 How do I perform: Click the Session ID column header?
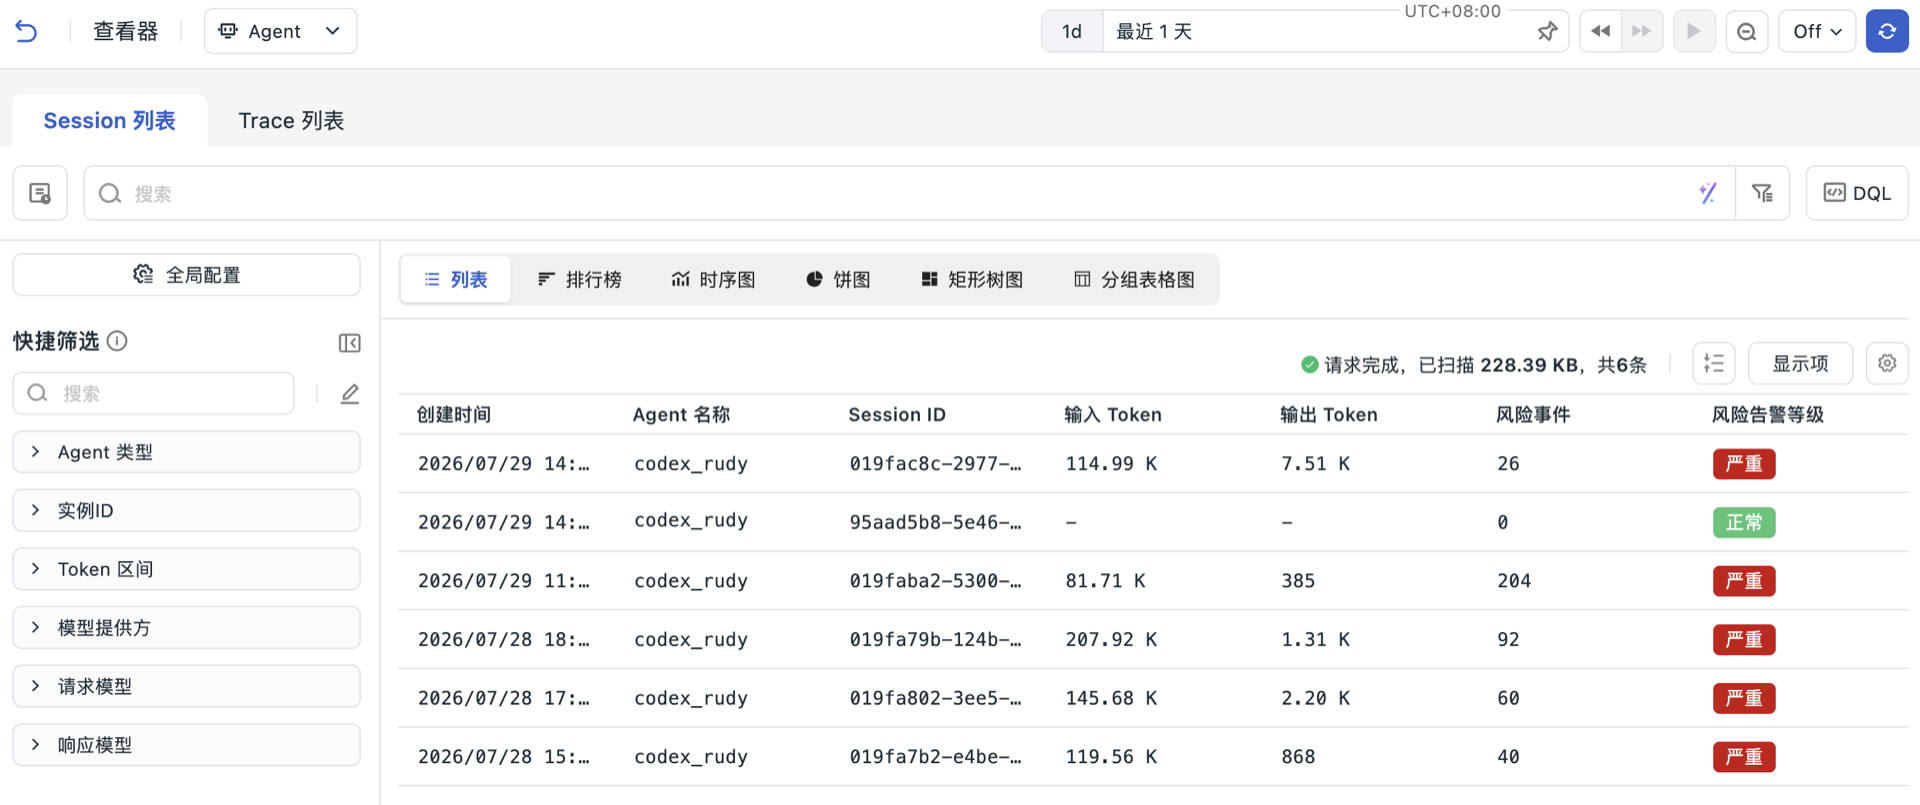coord(897,414)
